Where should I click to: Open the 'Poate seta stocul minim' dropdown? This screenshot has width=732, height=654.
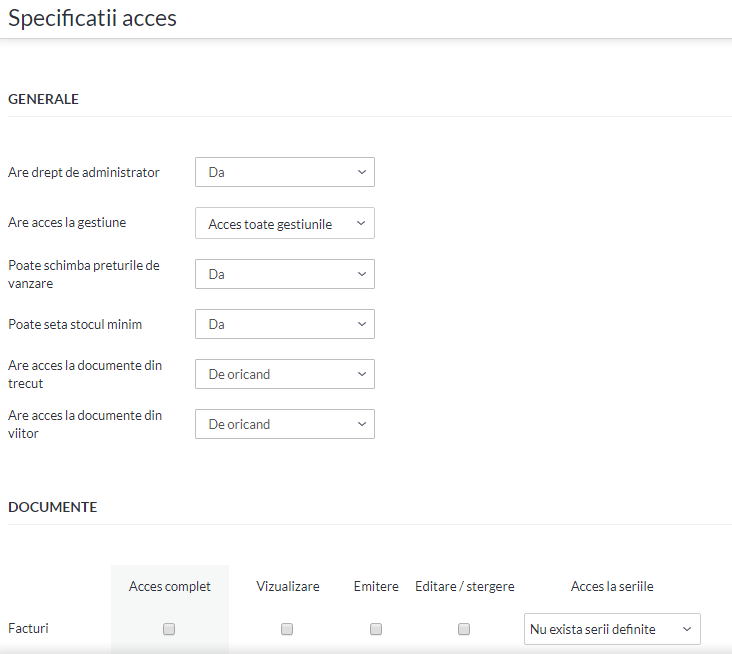pos(285,324)
